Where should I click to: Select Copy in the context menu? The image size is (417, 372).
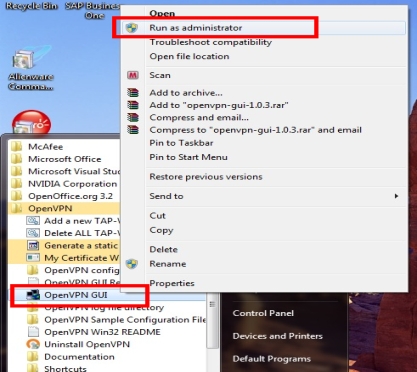pos(161,230)
